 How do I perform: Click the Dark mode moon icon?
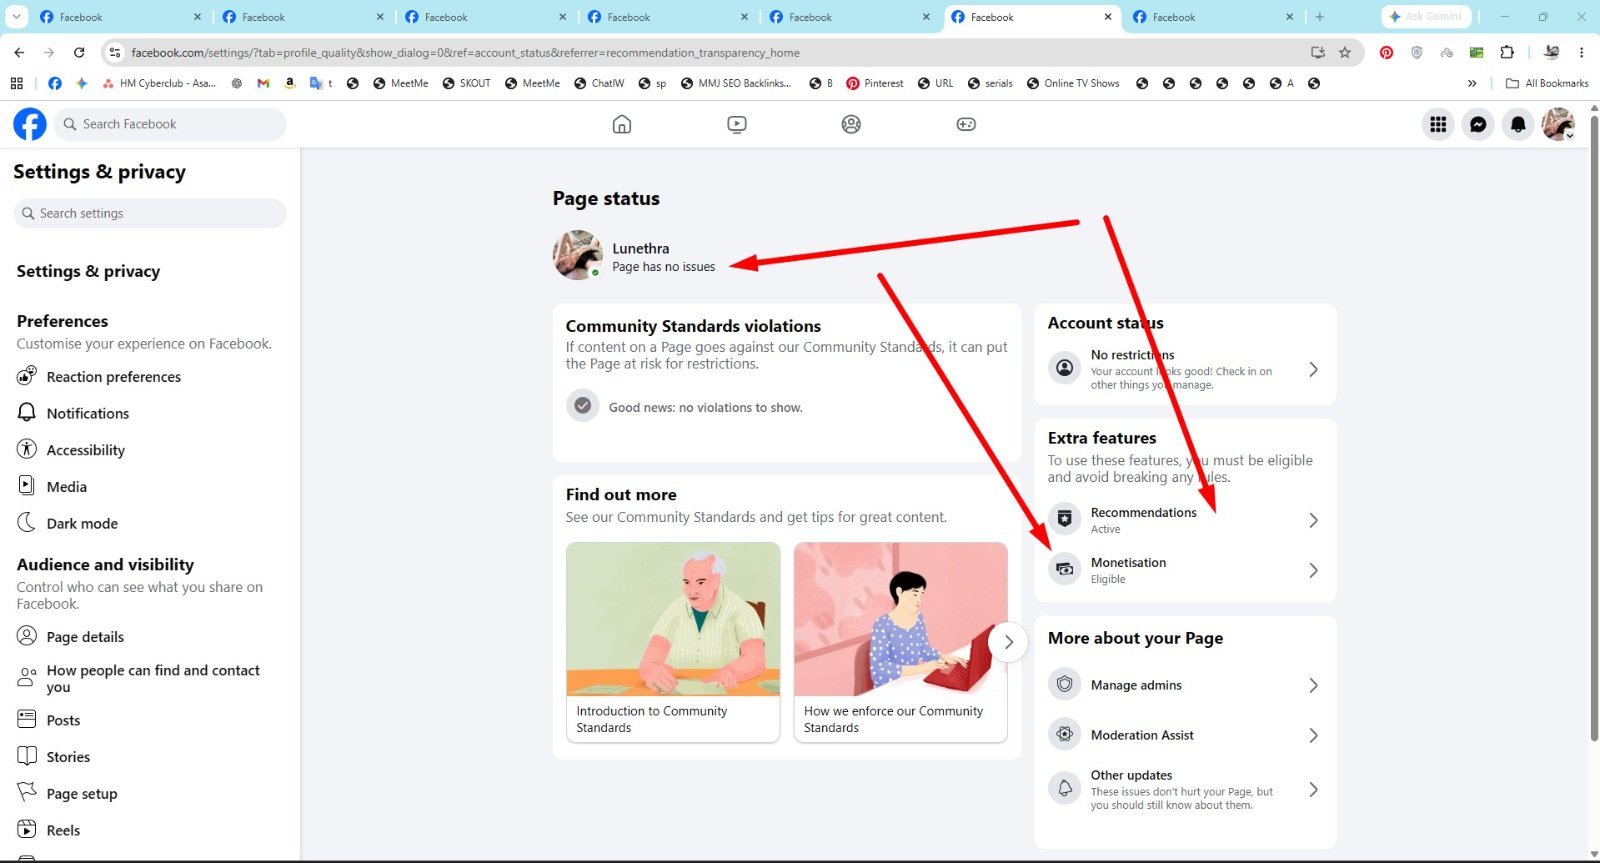[x=27, y=522]
